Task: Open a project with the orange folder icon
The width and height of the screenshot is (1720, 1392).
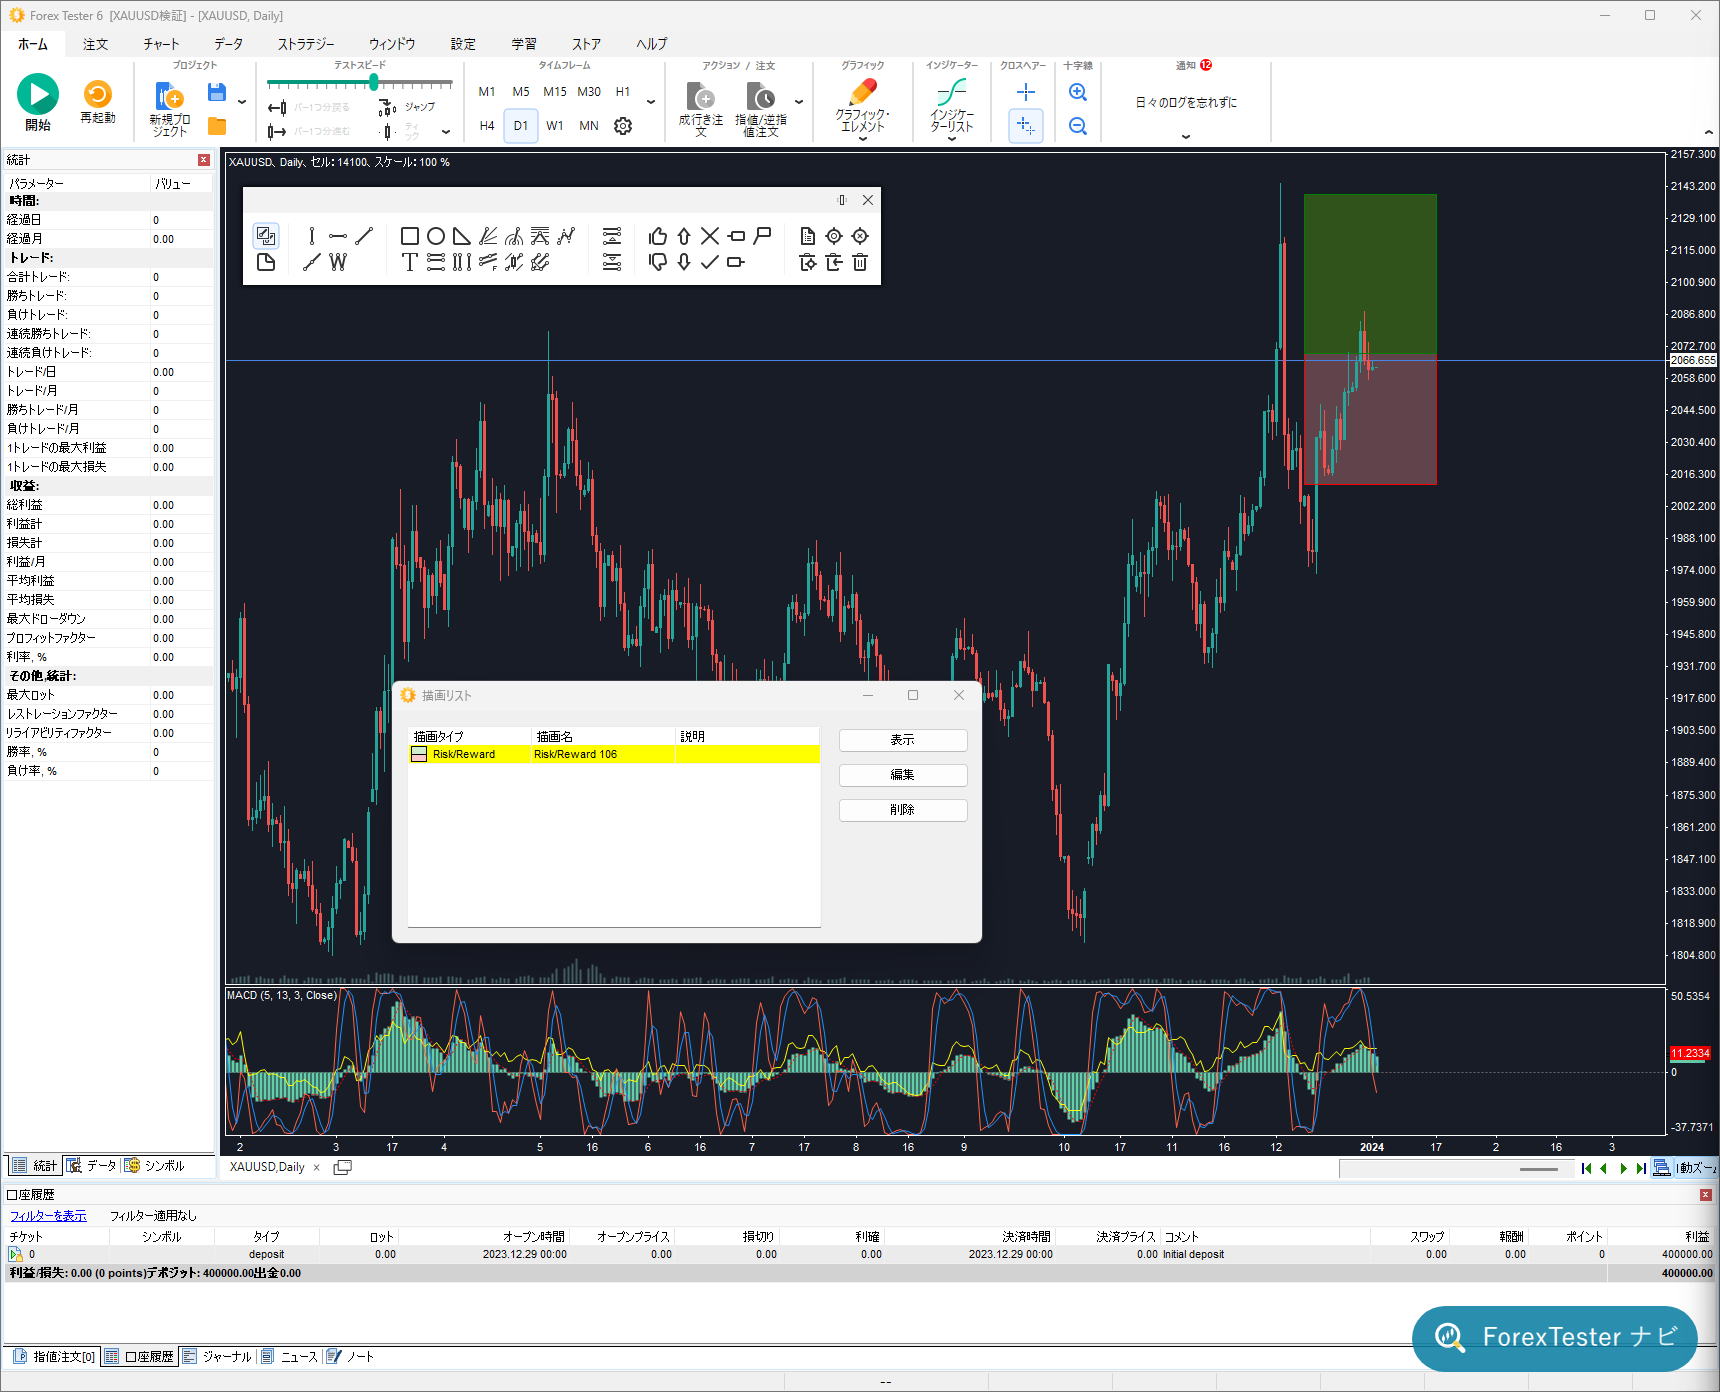Action: [217, 126]
